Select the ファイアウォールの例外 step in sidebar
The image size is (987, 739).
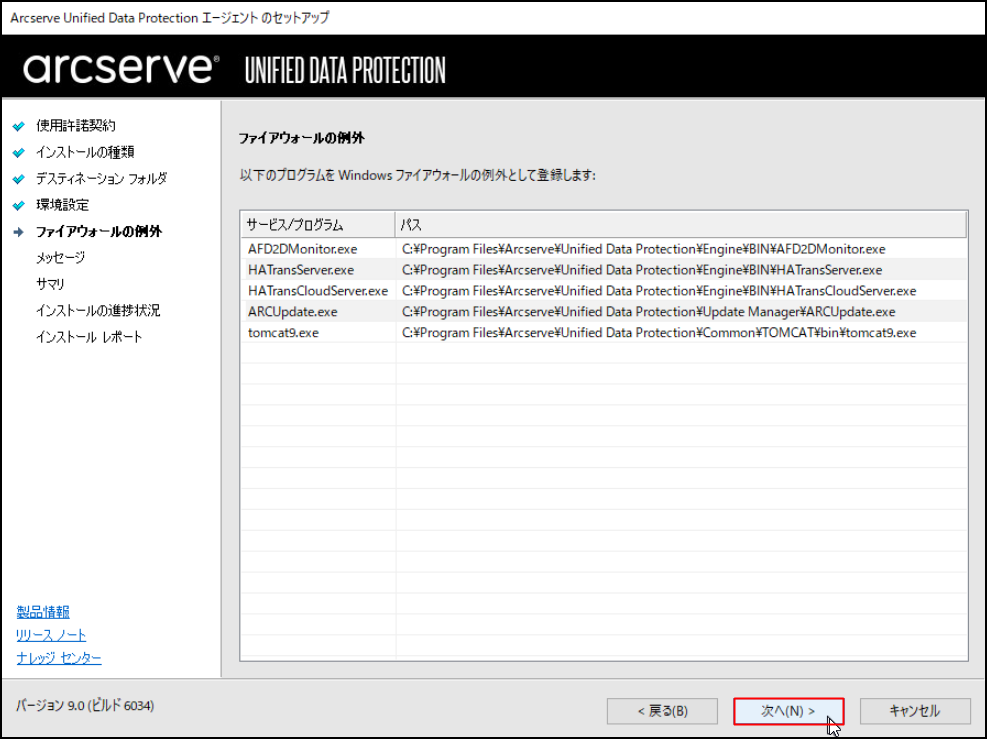click(99, 232)
